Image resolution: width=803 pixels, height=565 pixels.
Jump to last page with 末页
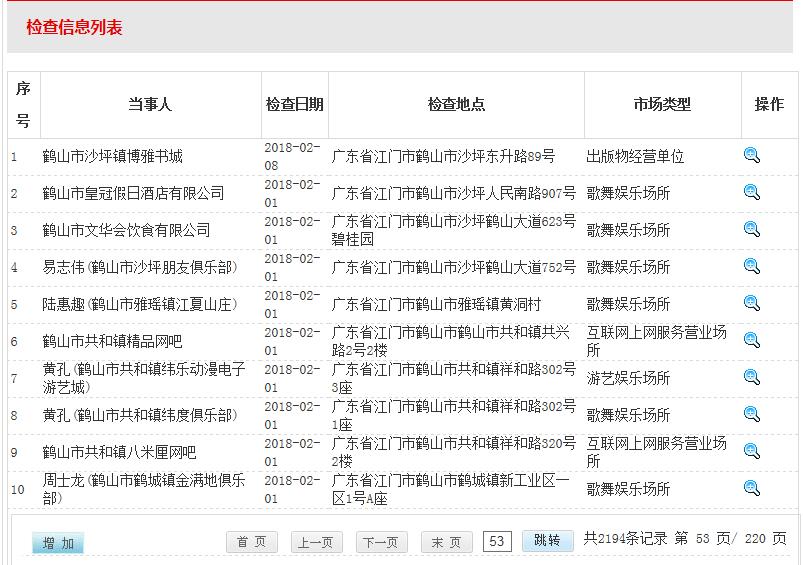[x=446, y=542]
